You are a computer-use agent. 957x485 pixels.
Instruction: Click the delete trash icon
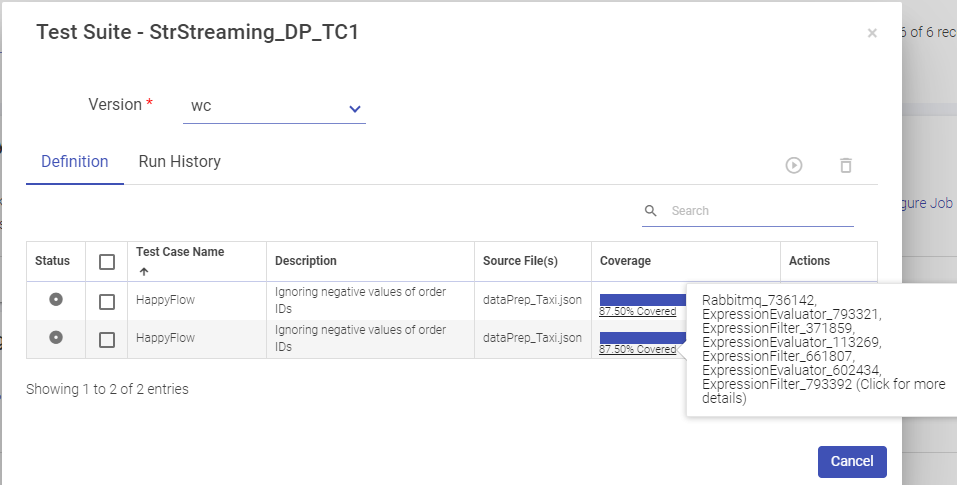coord(846,166)
